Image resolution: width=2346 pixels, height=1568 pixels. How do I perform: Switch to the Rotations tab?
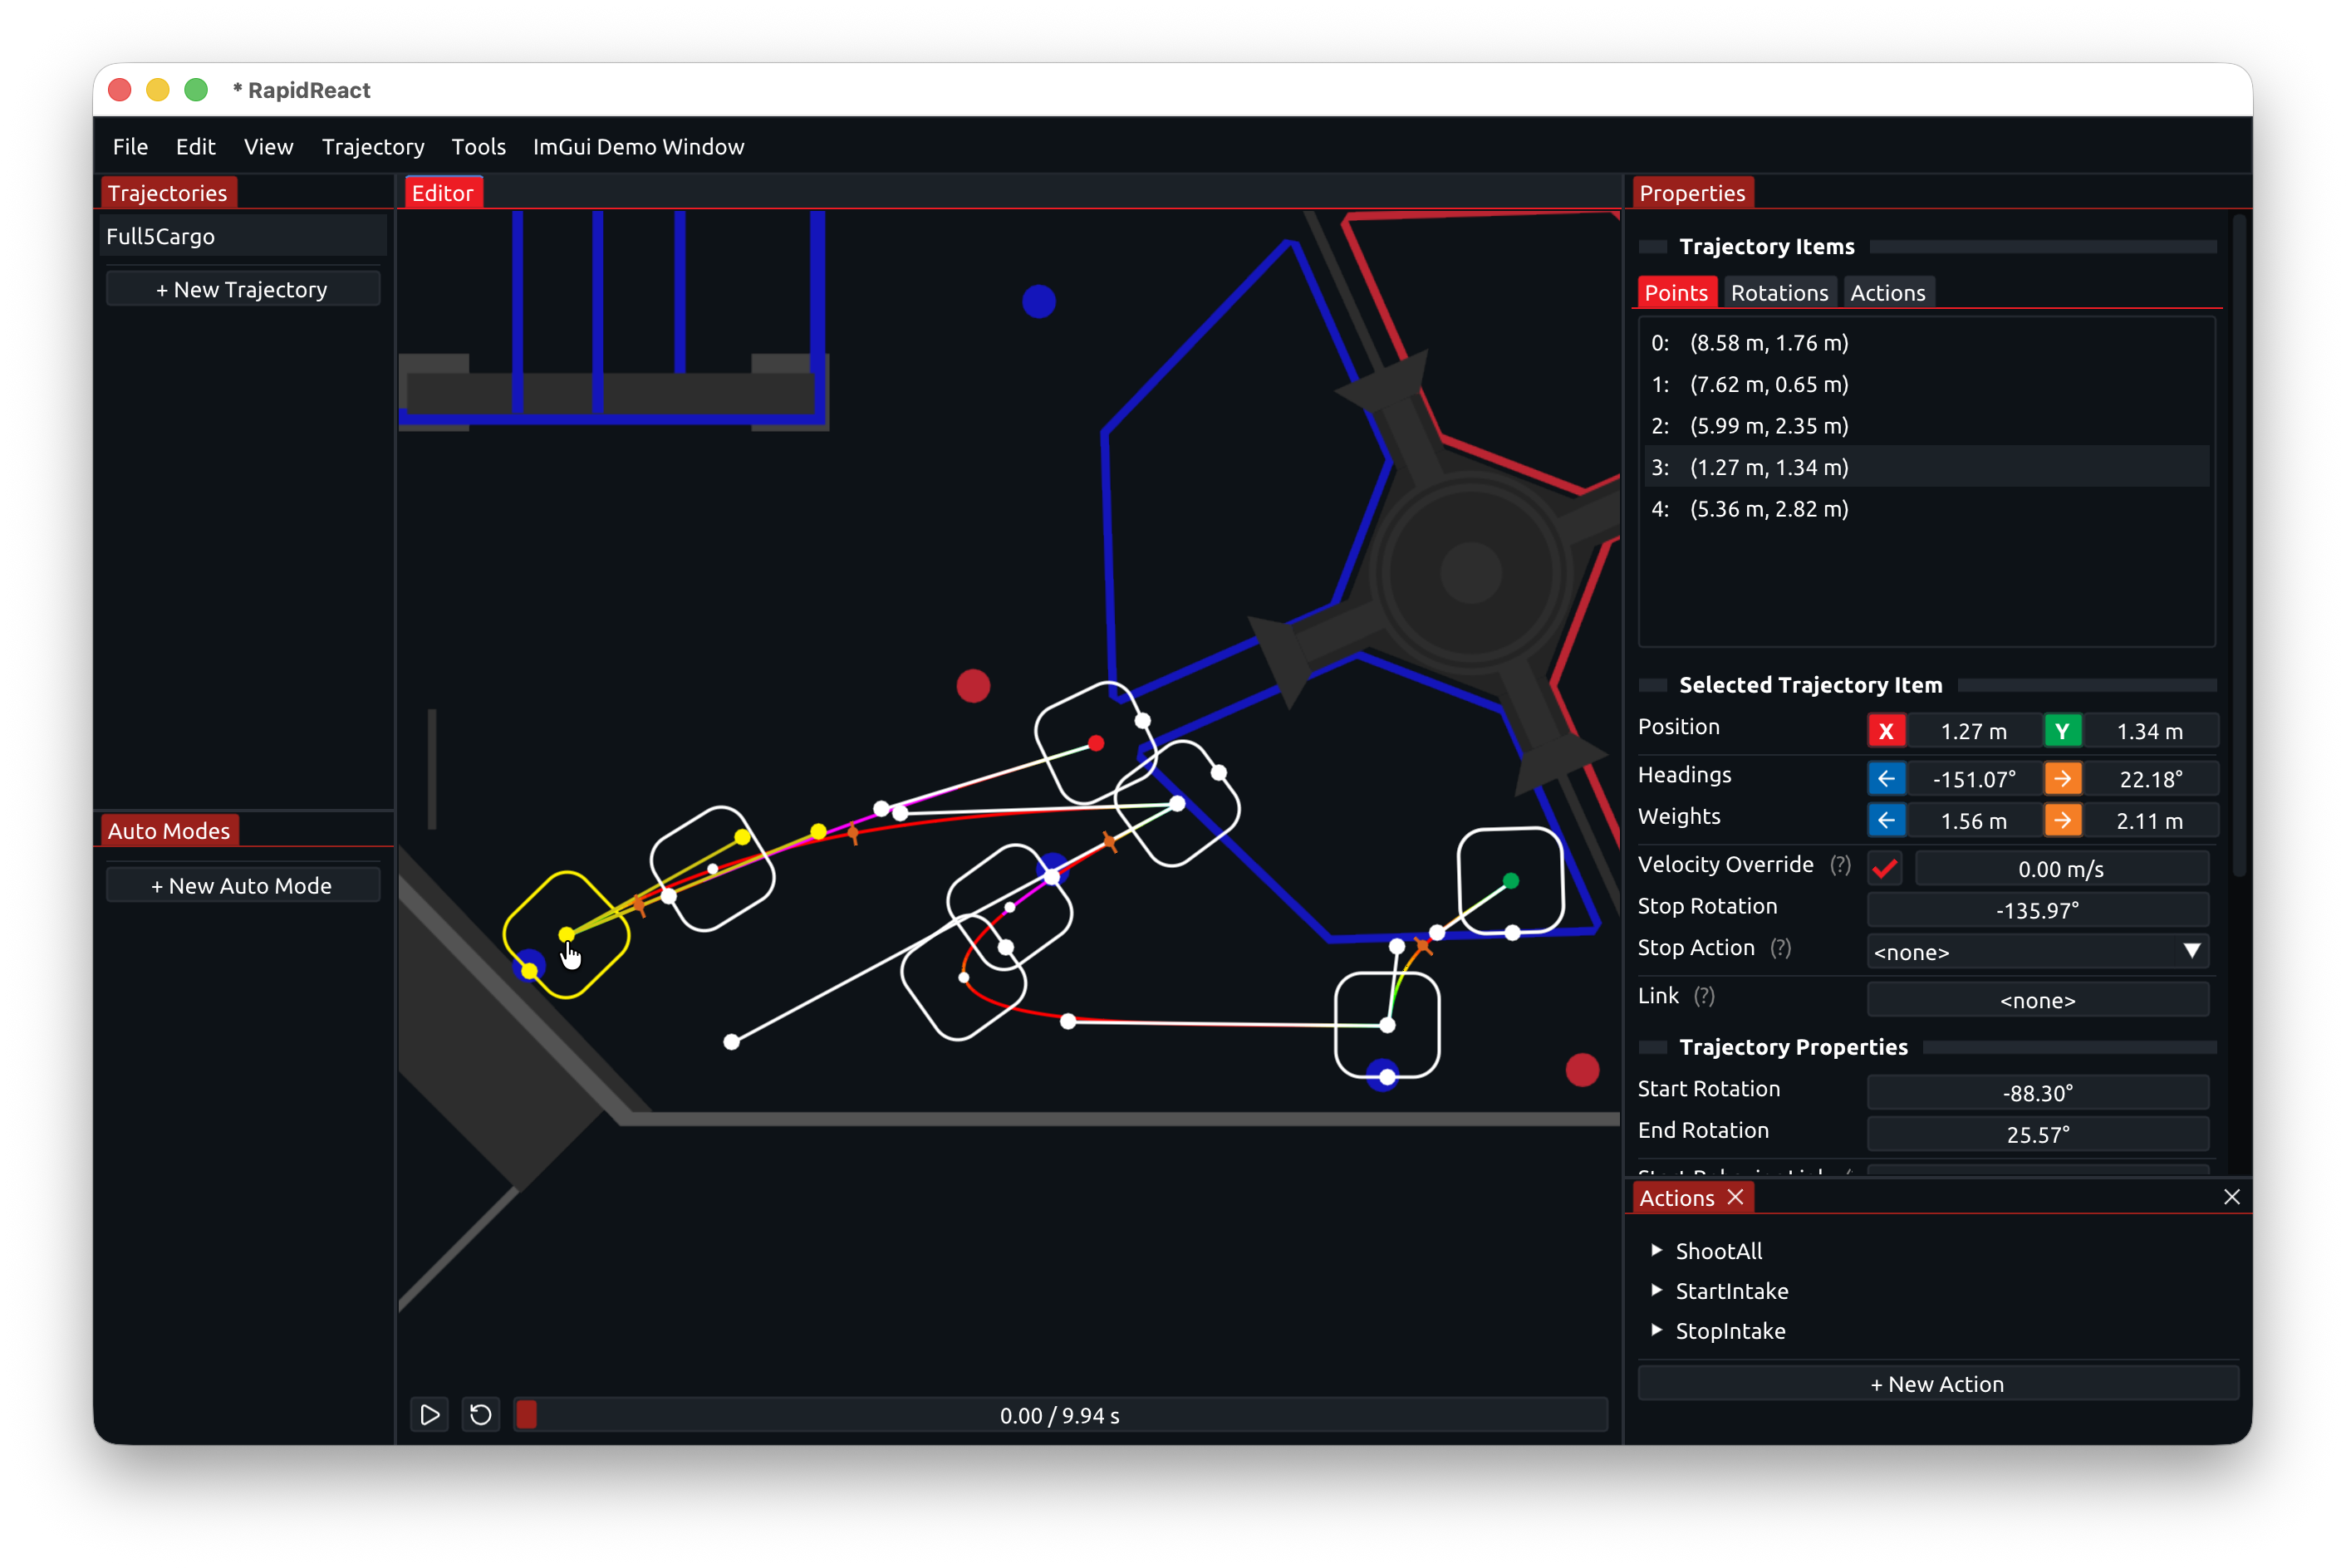tap(1779, 292)
